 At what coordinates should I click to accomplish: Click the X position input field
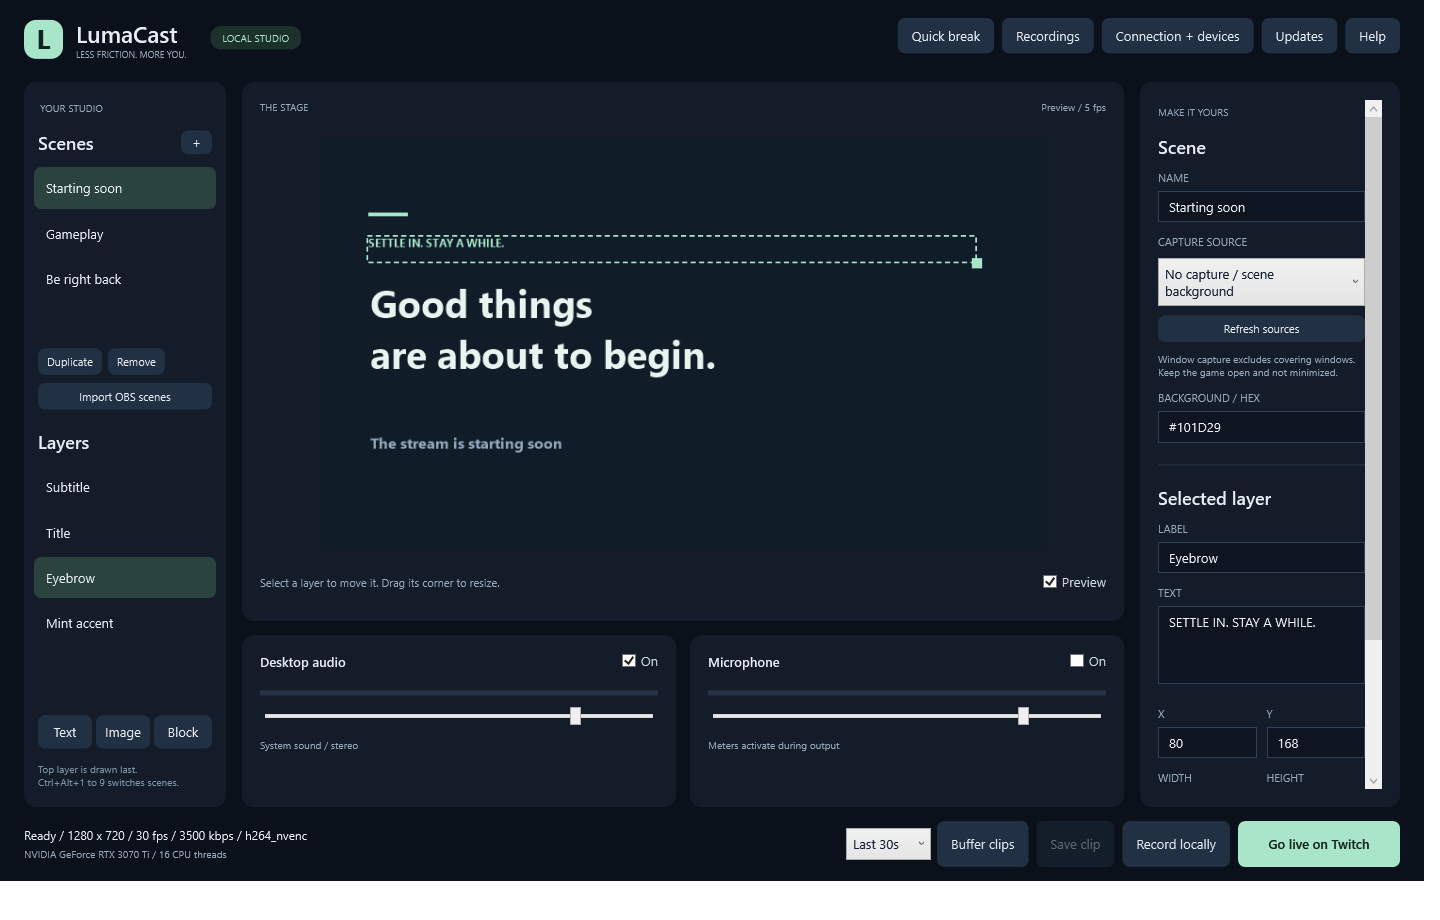[1207, 743]
